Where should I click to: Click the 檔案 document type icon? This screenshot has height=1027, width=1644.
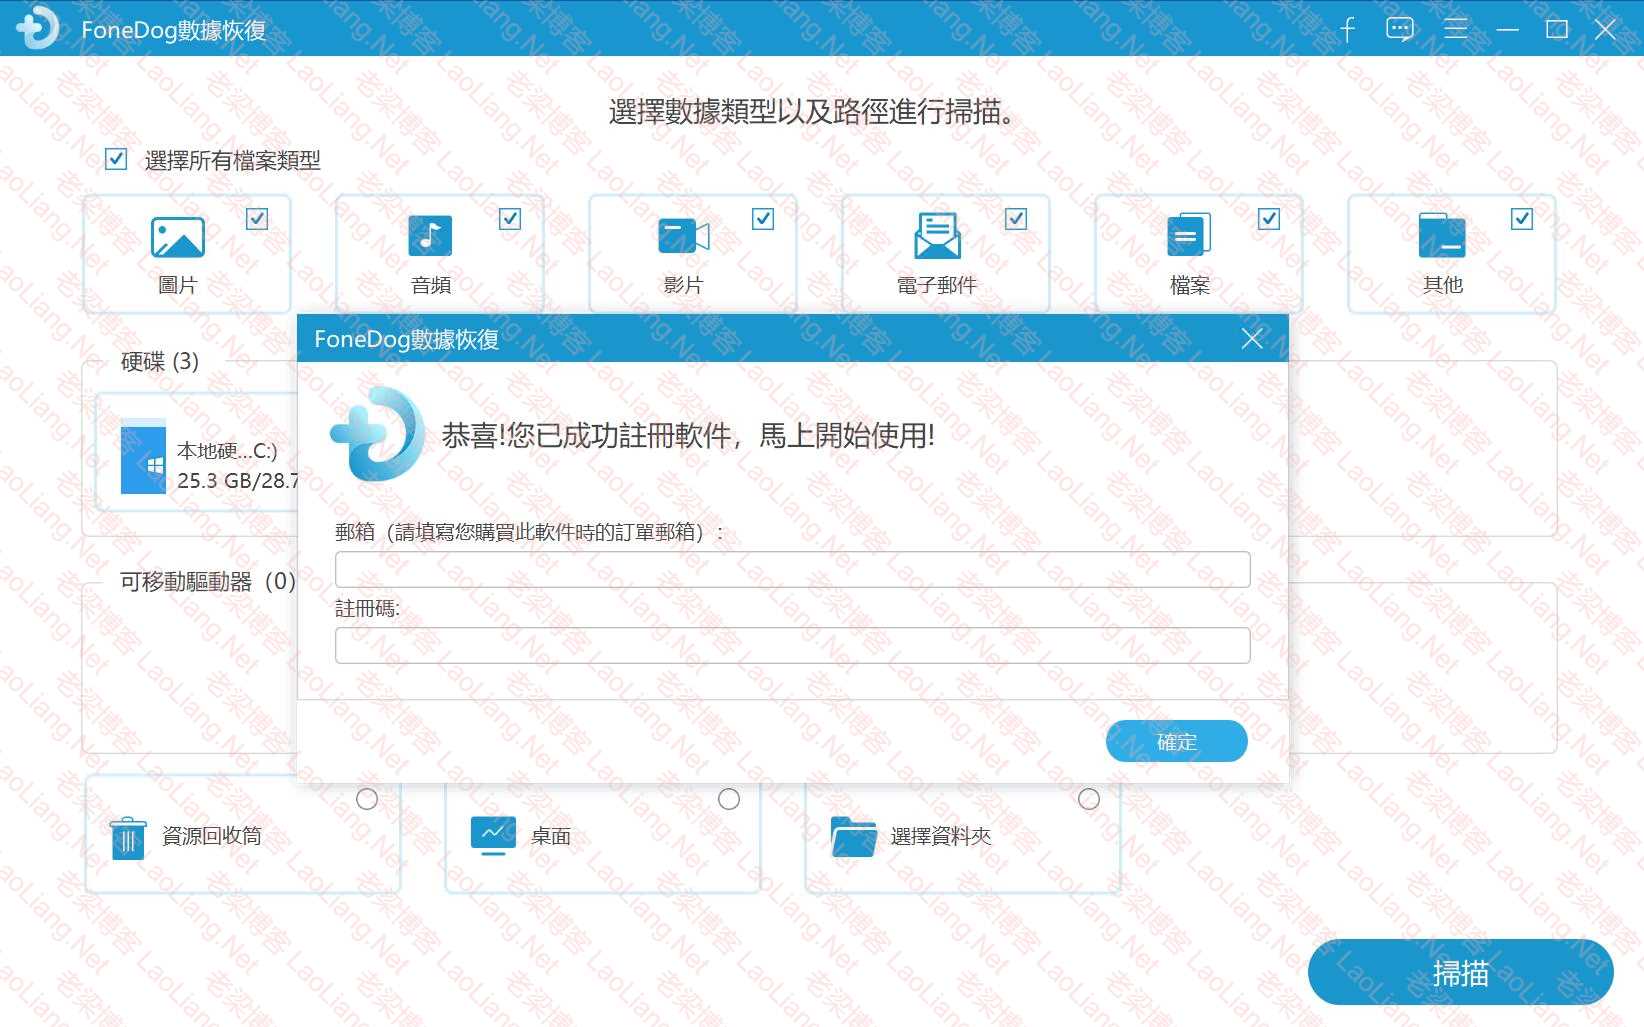pyautogui.click(x=1189, y=237)
